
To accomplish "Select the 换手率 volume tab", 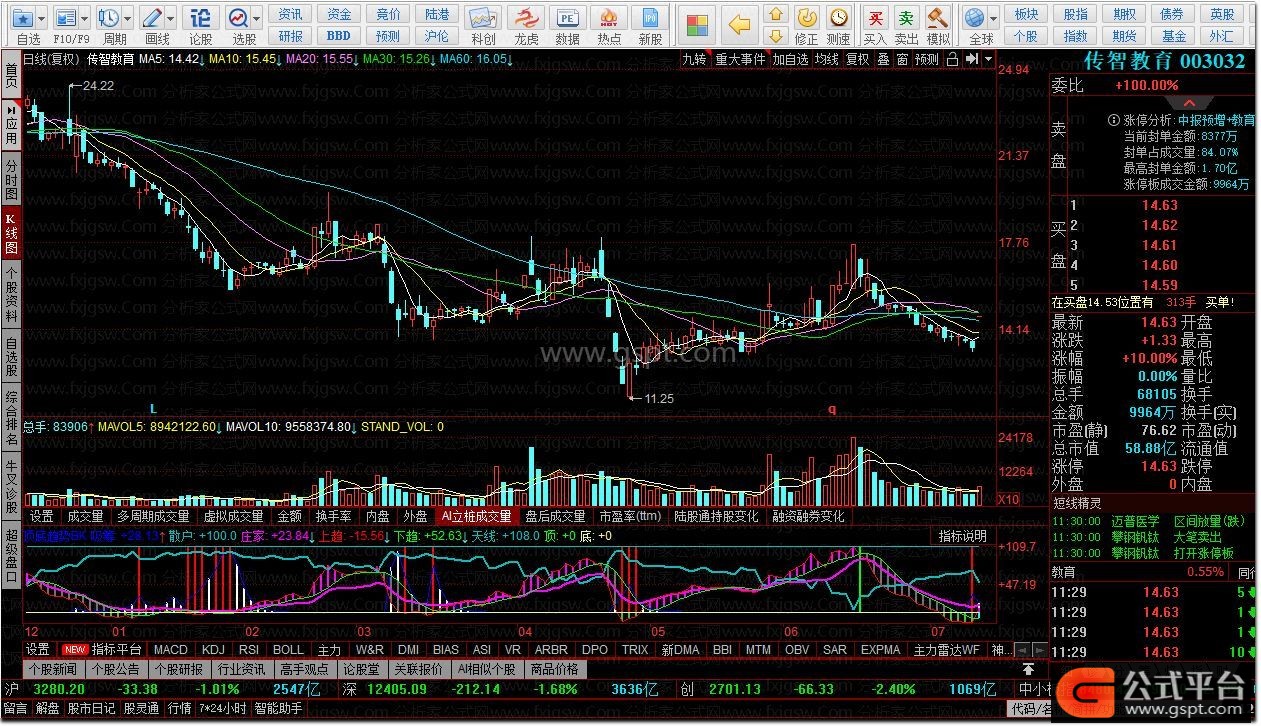I will 334,516.
